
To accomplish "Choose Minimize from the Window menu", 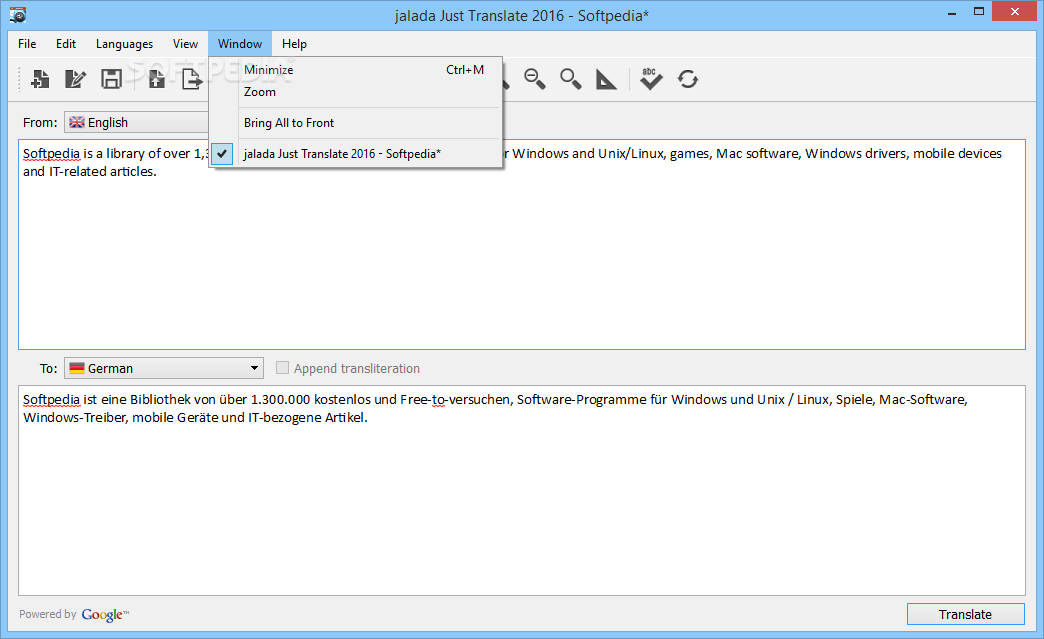I will tap(356, 70).
